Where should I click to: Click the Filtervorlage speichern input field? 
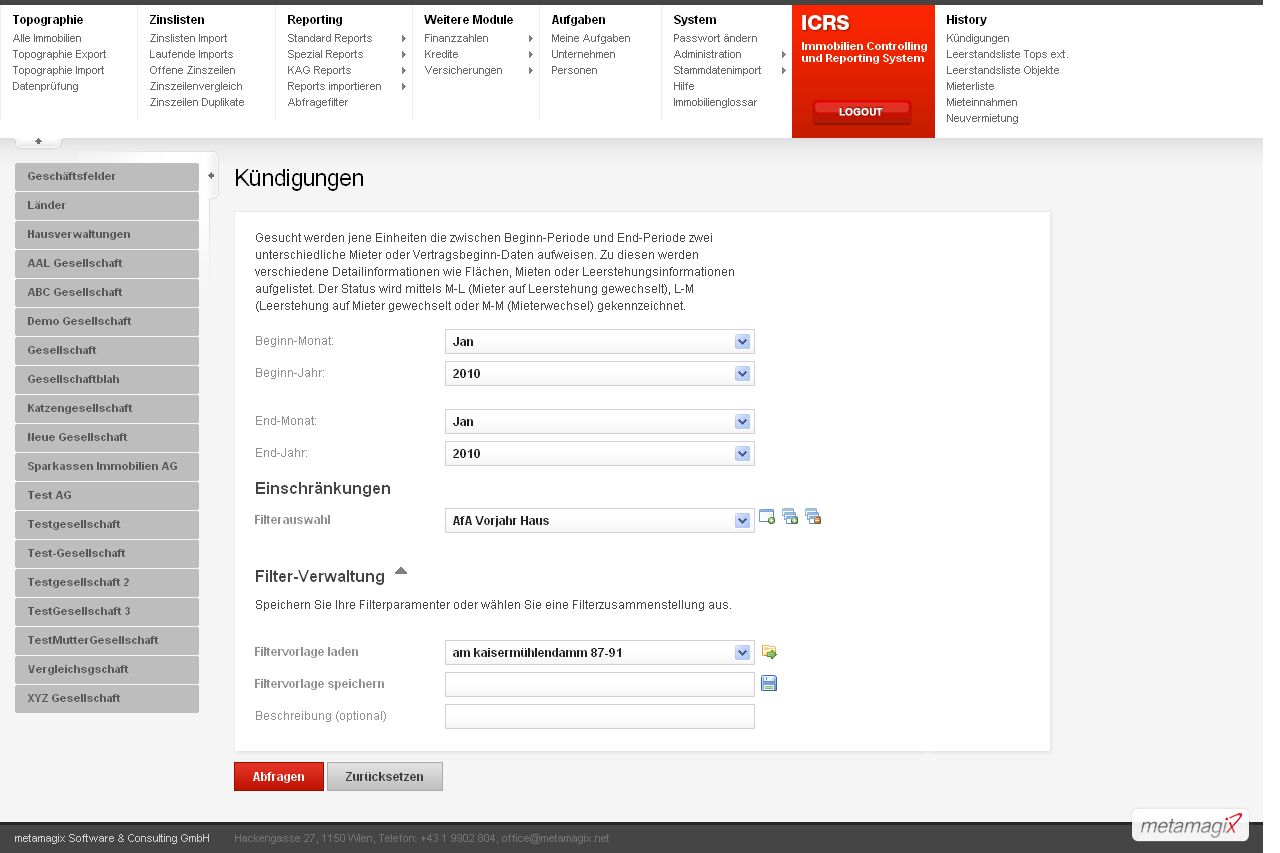coord(600,684)
